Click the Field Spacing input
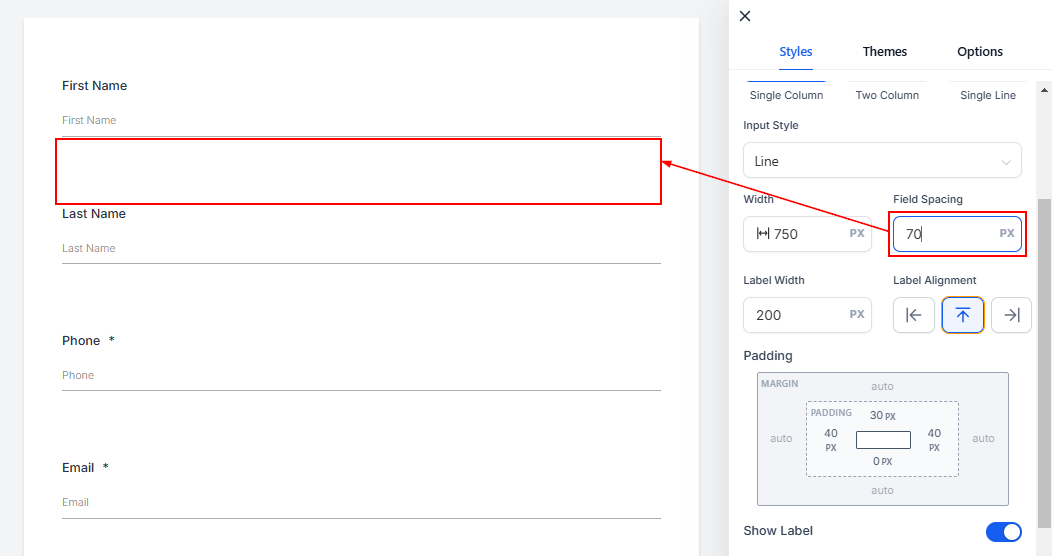Image resolution: width=1052 pixels, height=556 pixels. (945, 234)
